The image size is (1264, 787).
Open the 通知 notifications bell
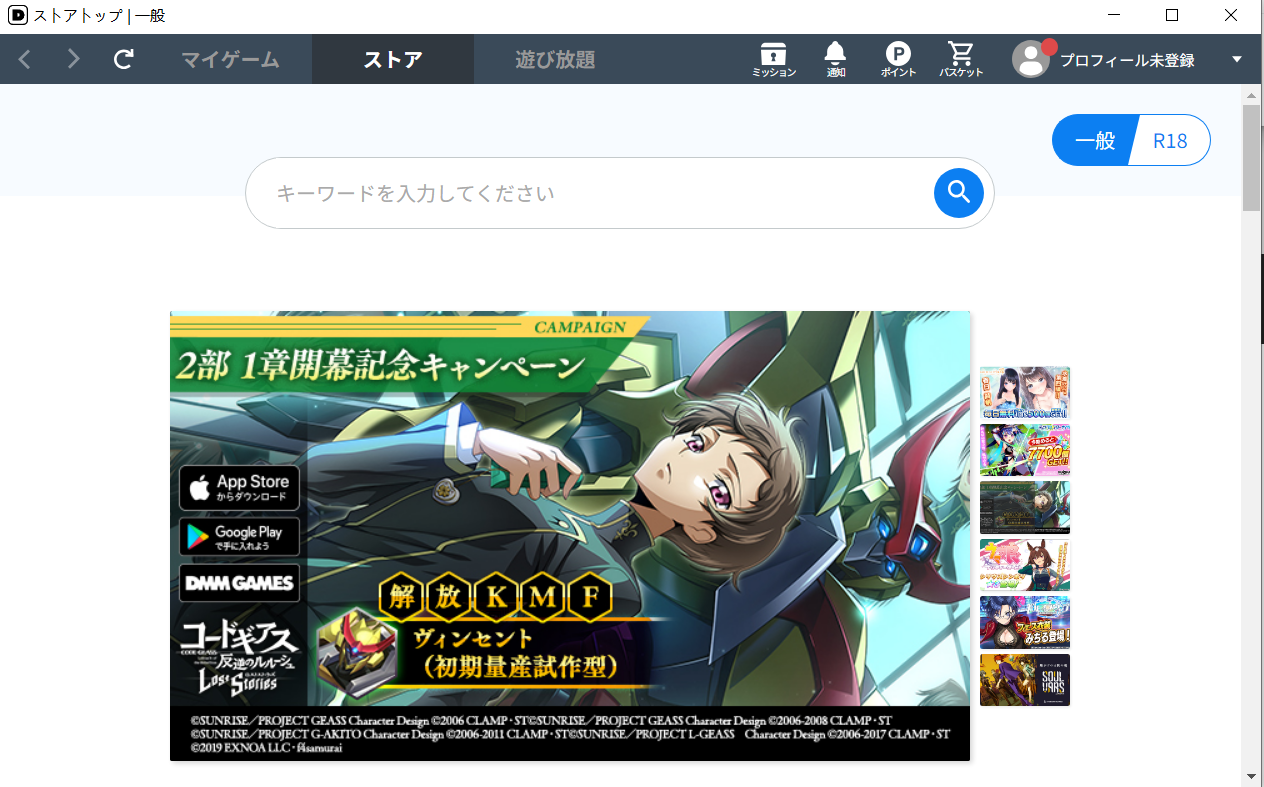[x=835, y=60]
